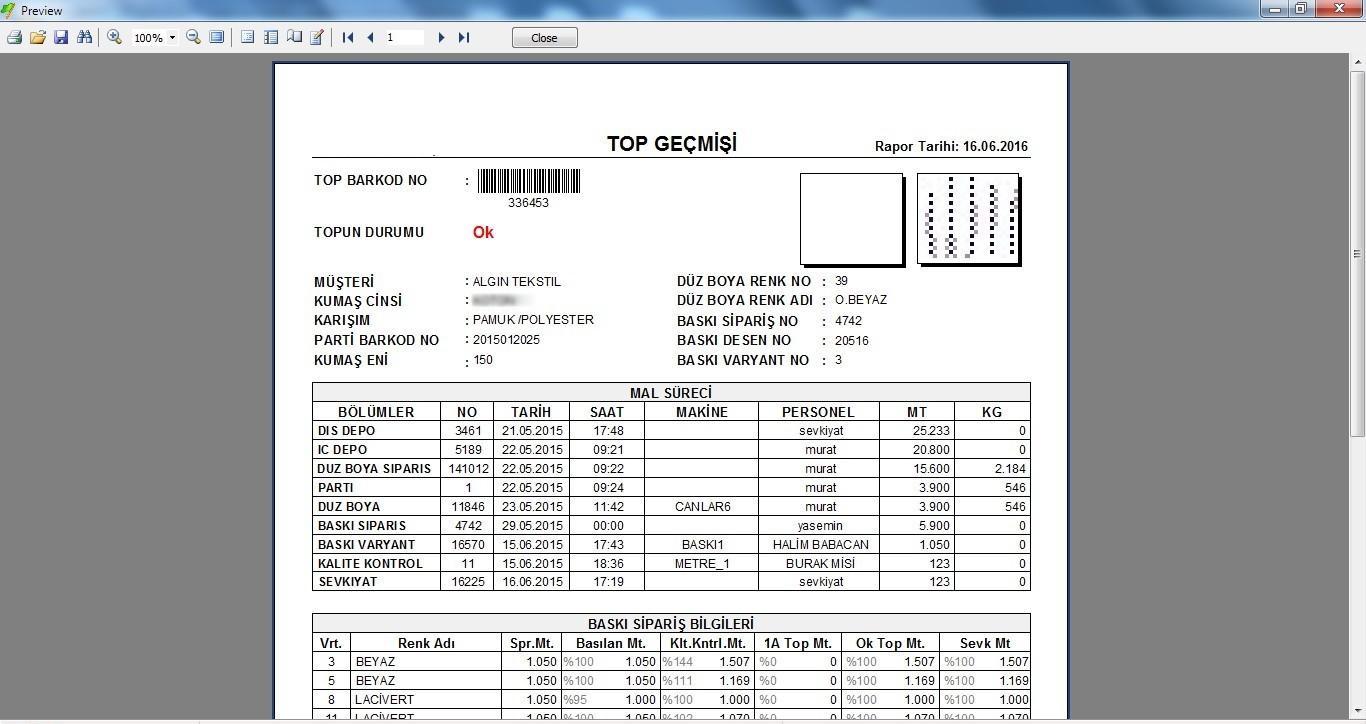
Task: Minimize the Preview window
Action: click(x=1275, y=9)
